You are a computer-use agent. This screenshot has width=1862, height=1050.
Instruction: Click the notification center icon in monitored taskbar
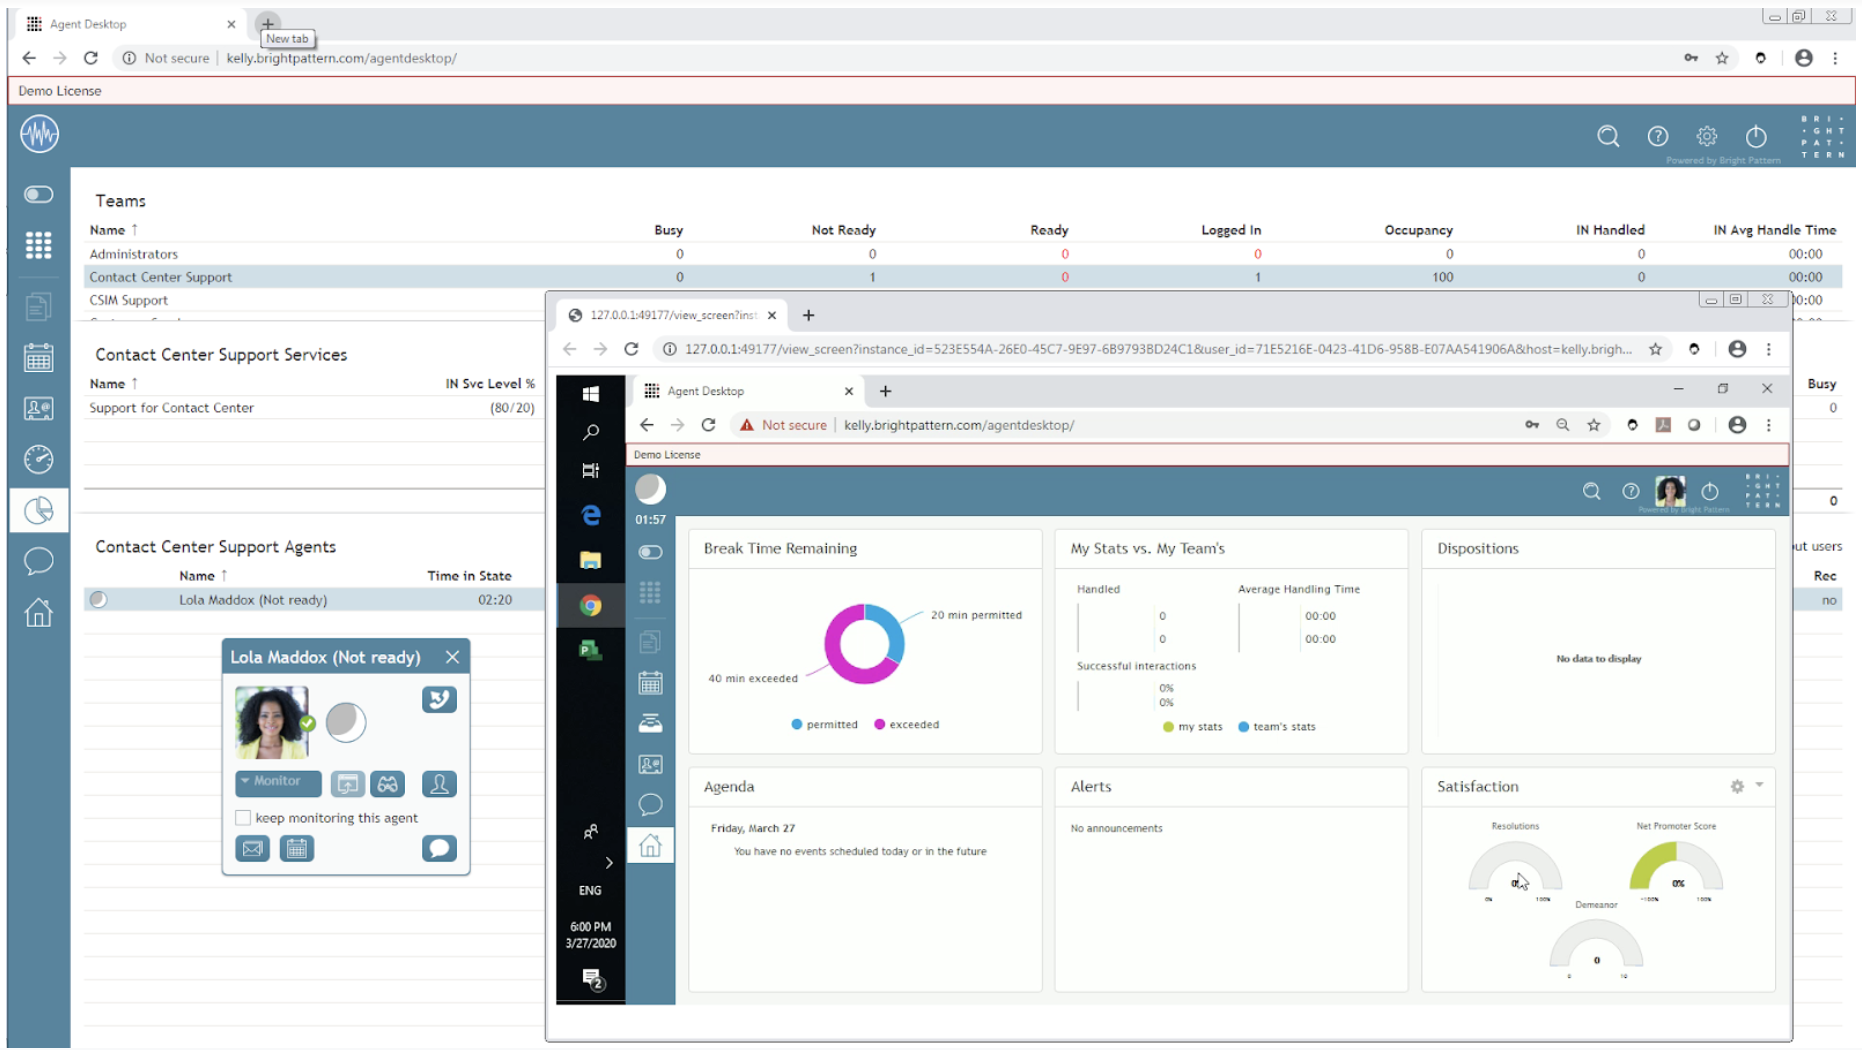[592, 979]
